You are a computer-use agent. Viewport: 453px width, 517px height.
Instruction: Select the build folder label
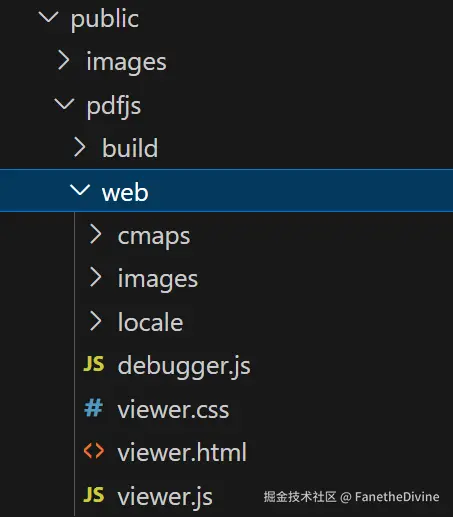coord(130,148)
